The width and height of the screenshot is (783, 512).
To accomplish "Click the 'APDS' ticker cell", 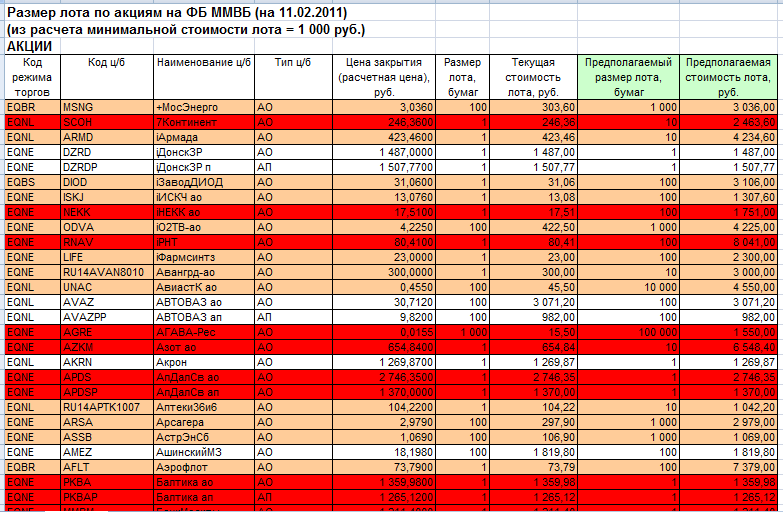I will pos(107,377).
